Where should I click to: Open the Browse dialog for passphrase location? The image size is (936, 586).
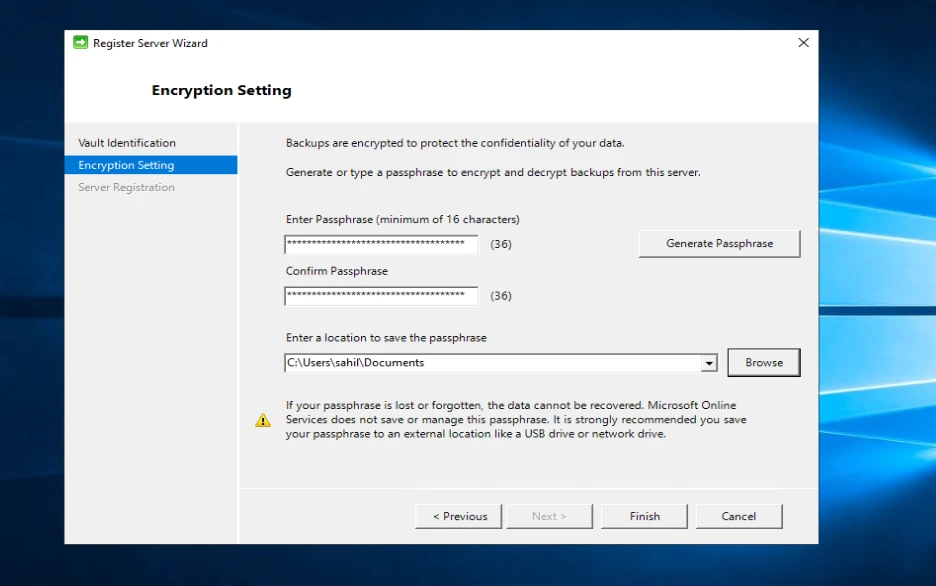coord(763,362)
